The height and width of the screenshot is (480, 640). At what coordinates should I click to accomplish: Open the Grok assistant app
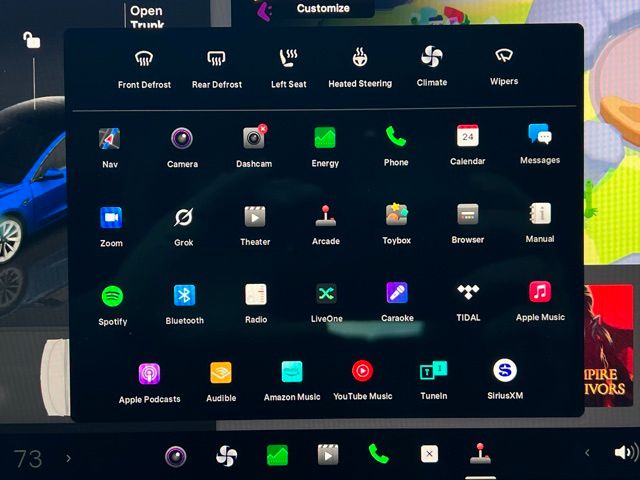tap(183, 217)
